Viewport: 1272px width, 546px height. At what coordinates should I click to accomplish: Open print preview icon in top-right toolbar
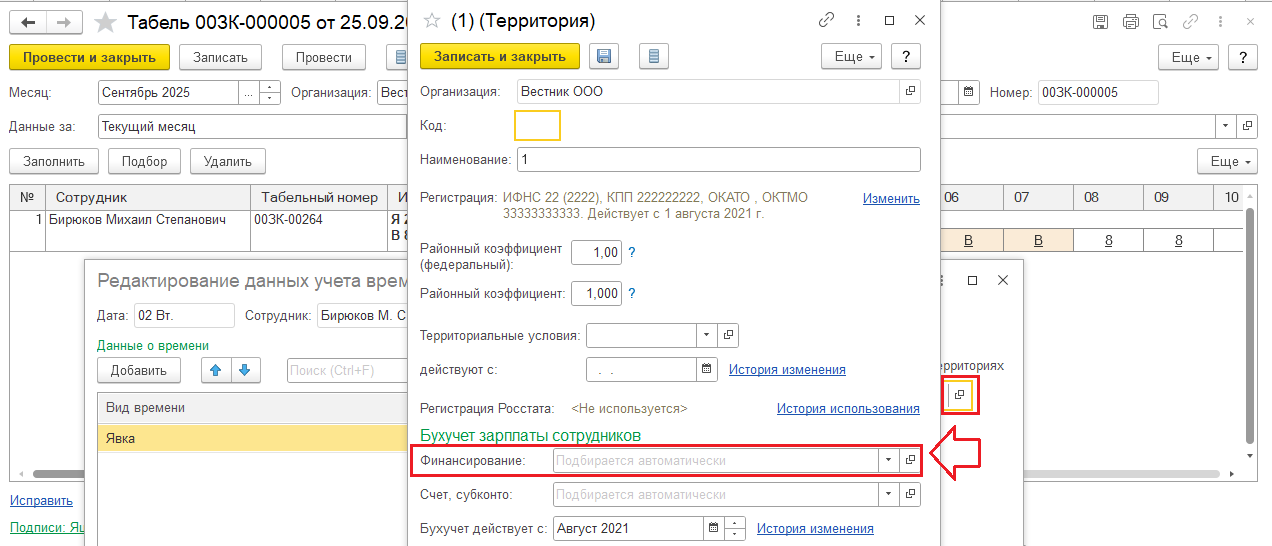[x=1160, y=21]
